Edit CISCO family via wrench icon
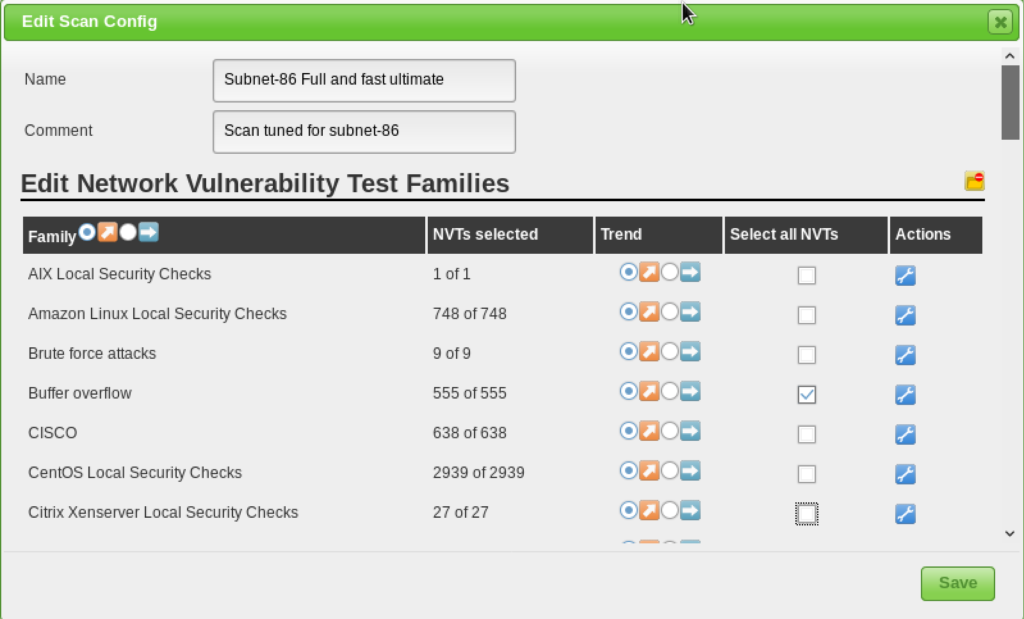This screenshot has height=619, width=1024. coord(905,435)
